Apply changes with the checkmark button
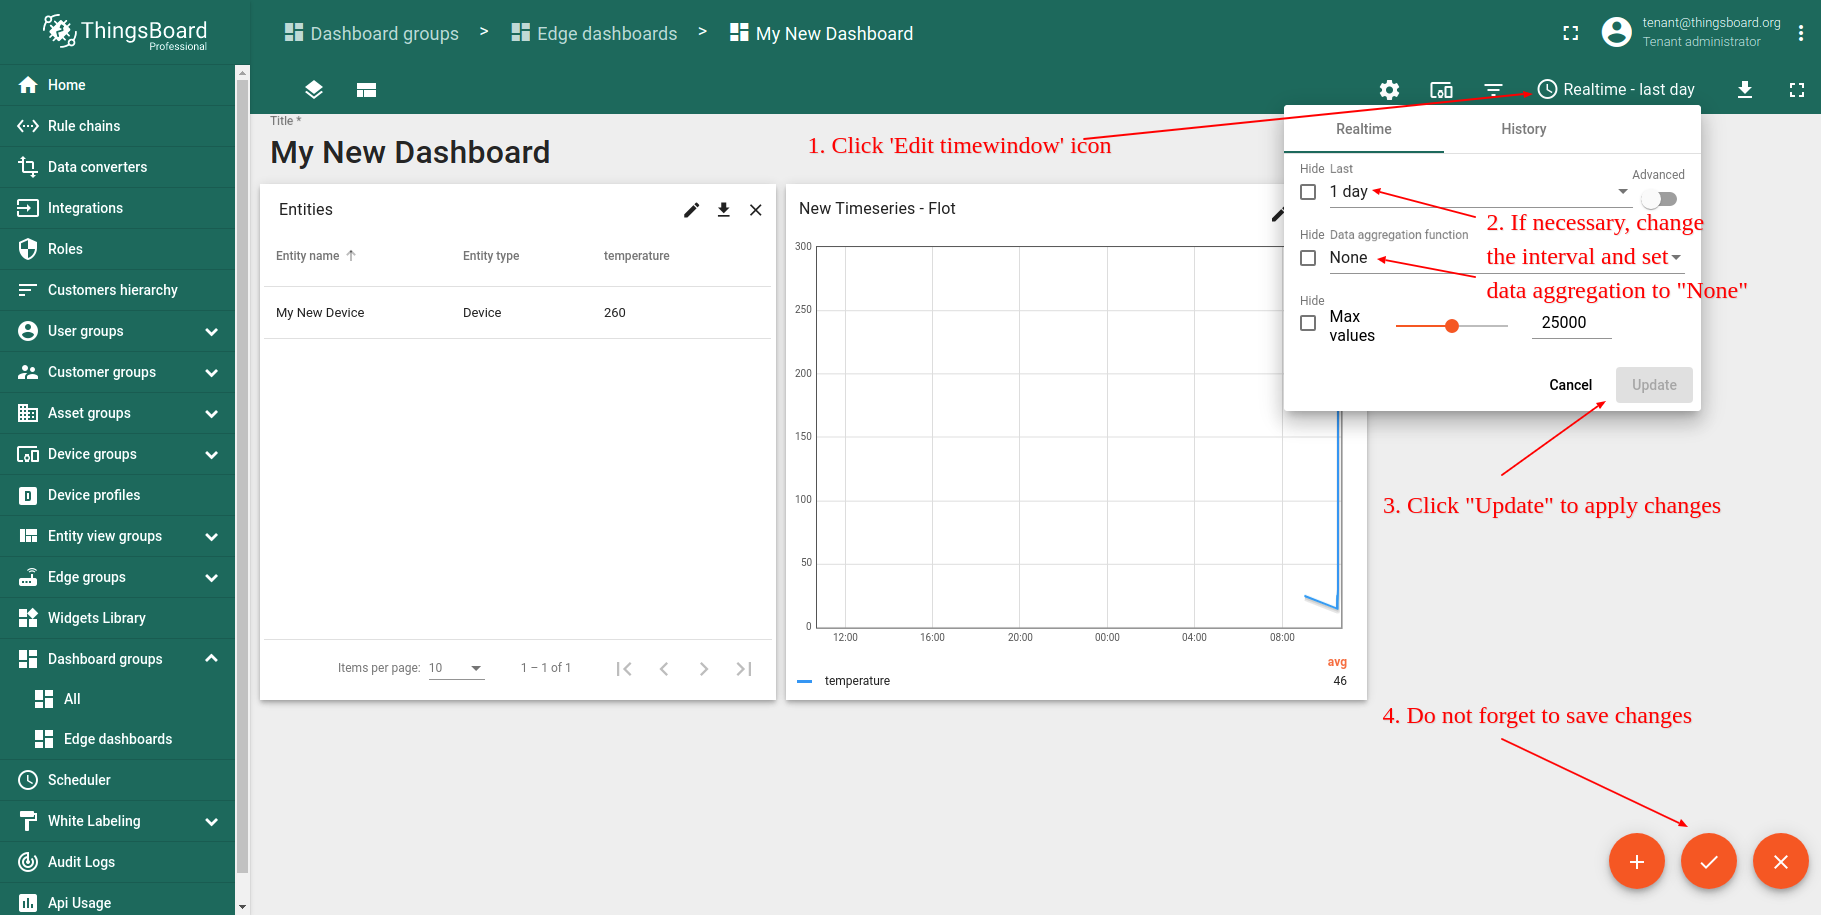Screen dimensions: 1821x915 click(x=1709, y=861)
